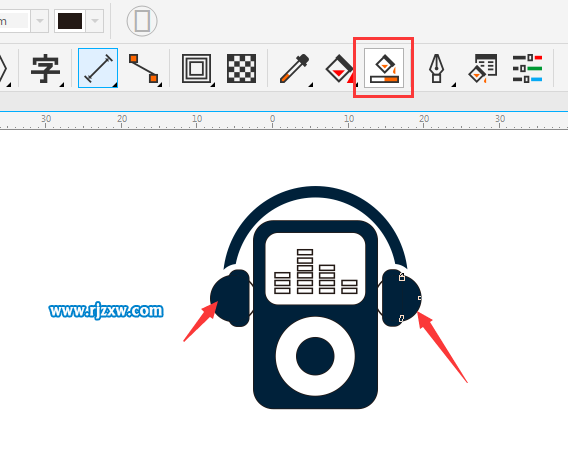Viewport: 568px width, 474px height.
Task: Select the Smart Fill tool
Action: [384, 68]
